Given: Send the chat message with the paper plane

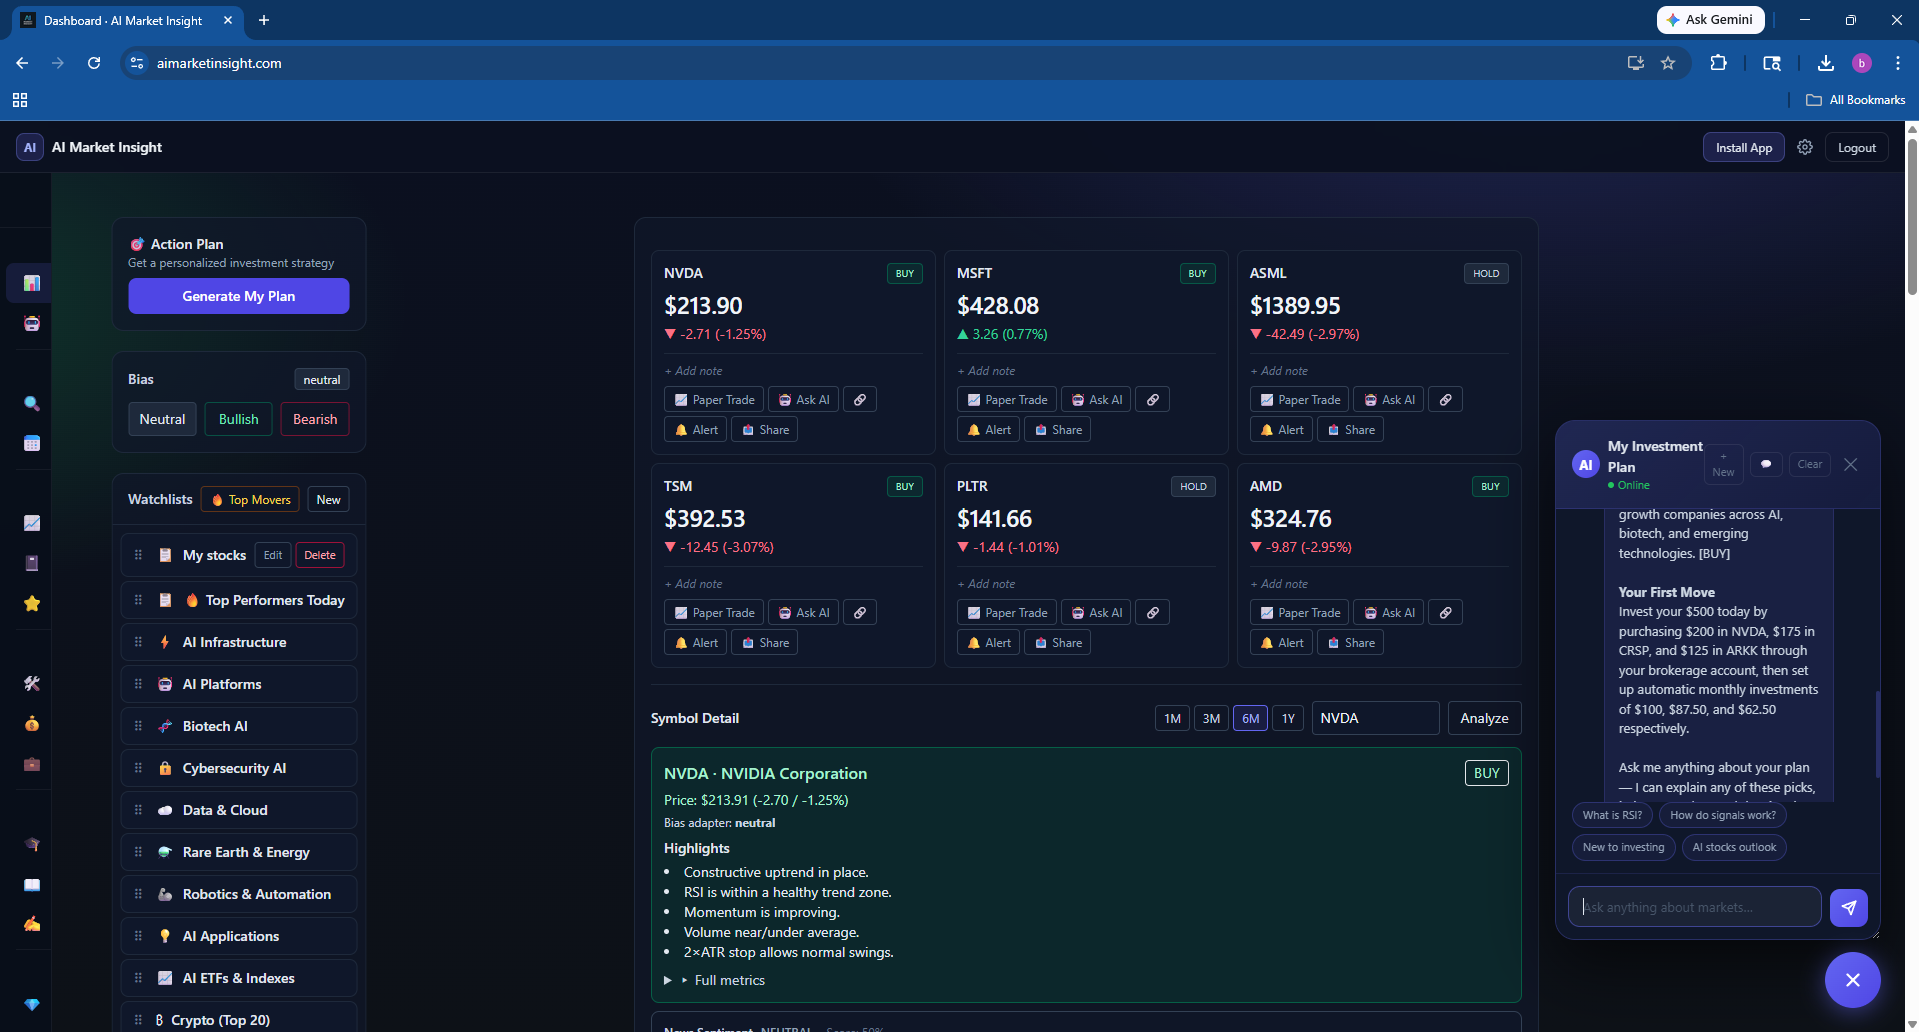Looking at the screenshot, I should [x=1849, y=907].
